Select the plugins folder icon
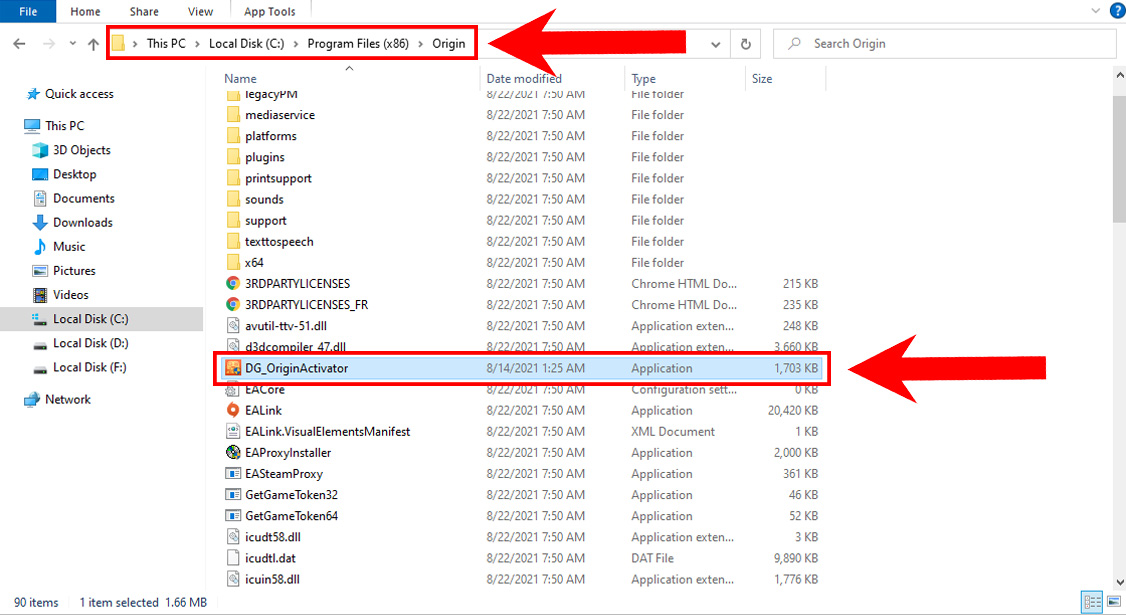 click(233, 157)
